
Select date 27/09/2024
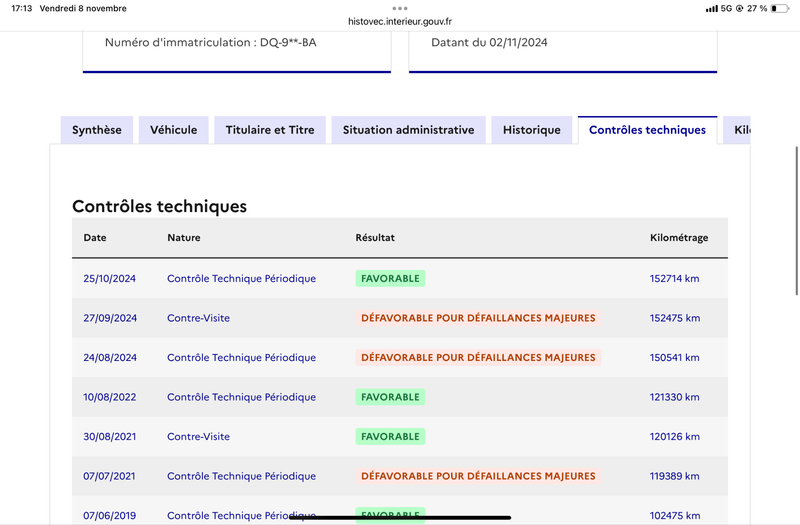click(110, 318)
